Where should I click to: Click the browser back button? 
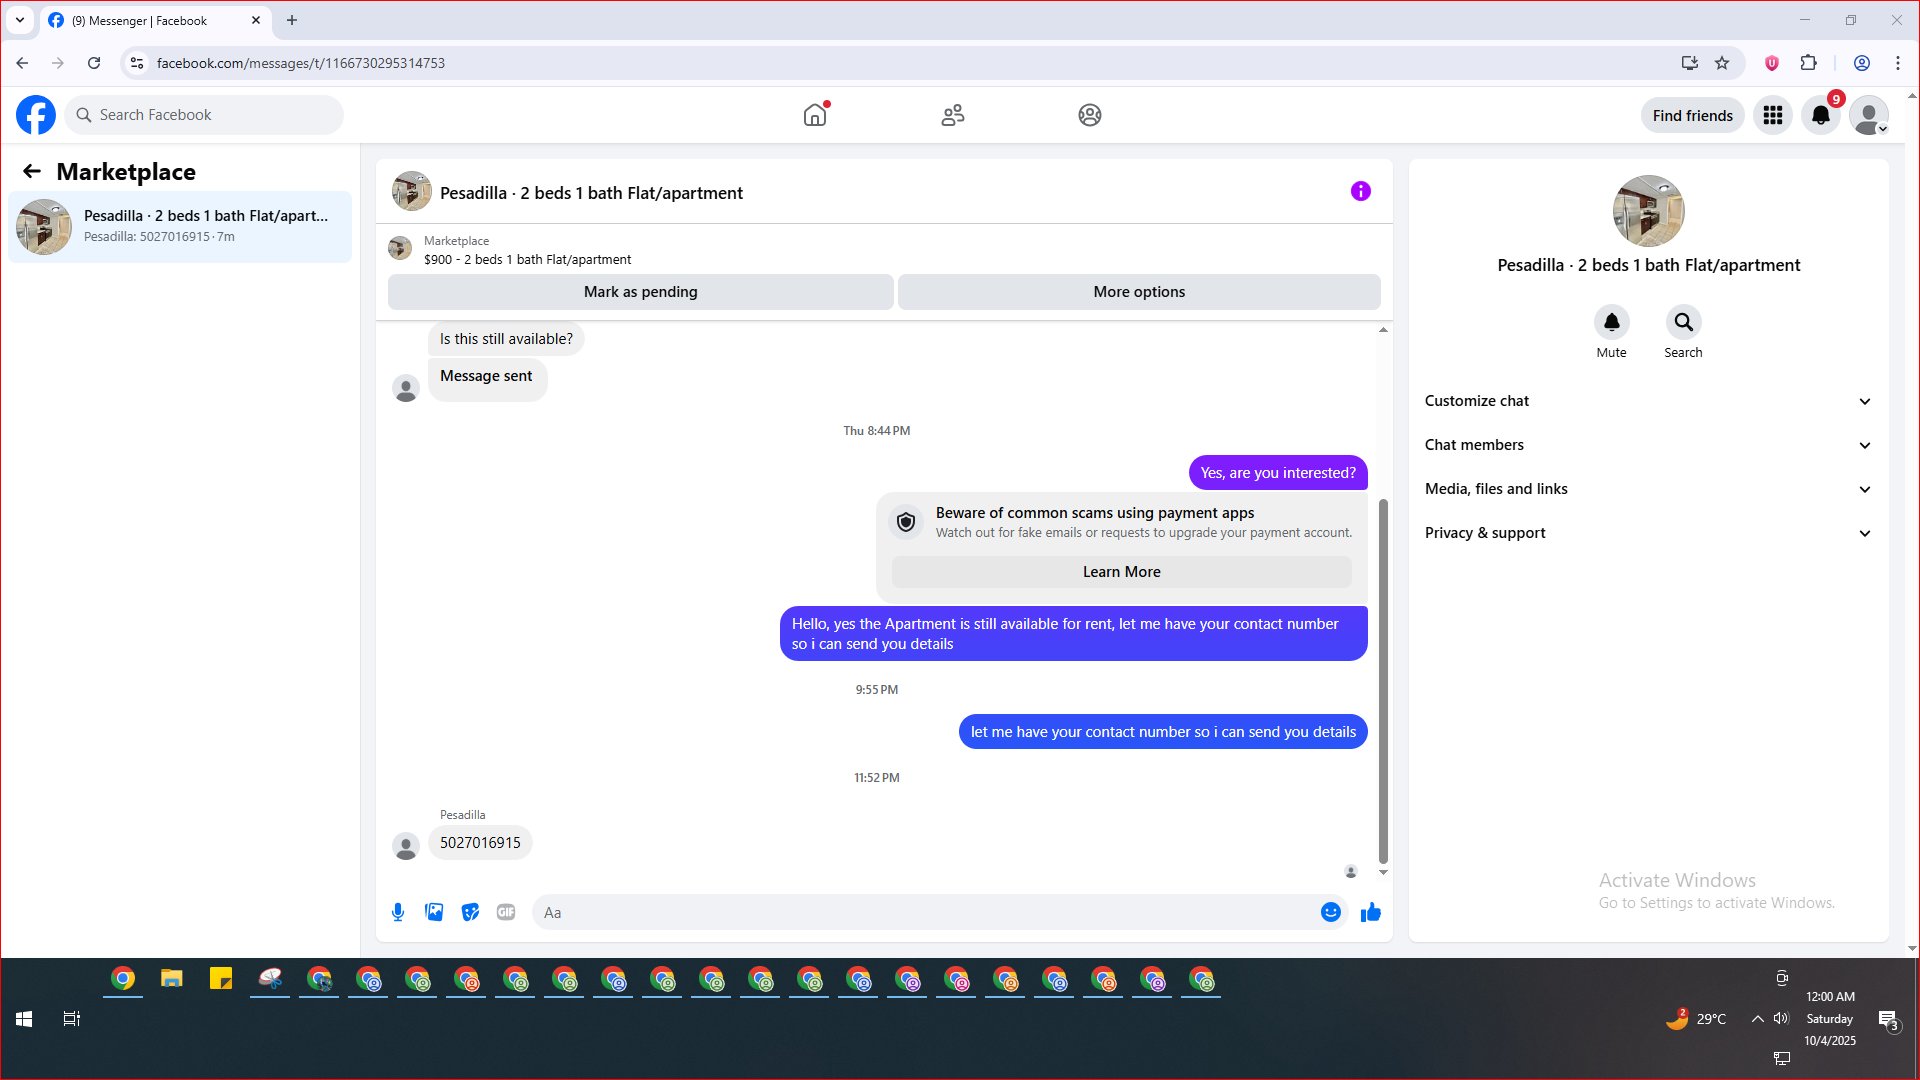pyautogui.click(x=22, y=63)
